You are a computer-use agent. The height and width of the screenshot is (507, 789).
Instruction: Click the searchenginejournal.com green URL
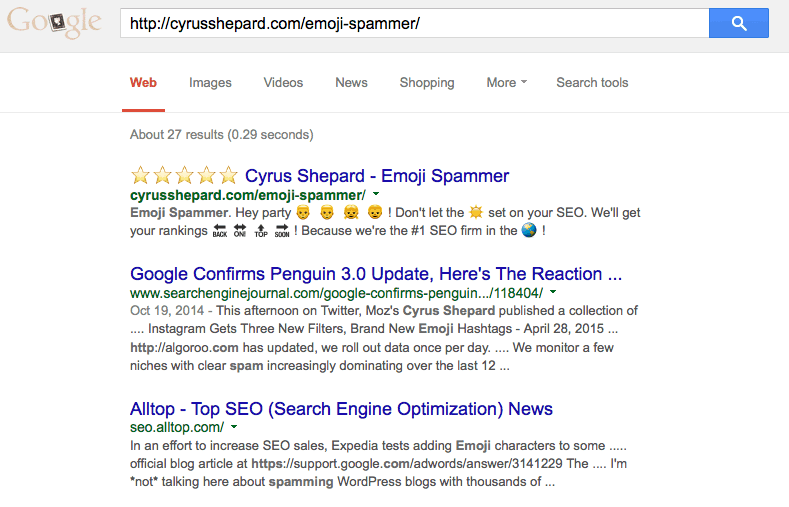pyautogui.click(x=336, y=293)
